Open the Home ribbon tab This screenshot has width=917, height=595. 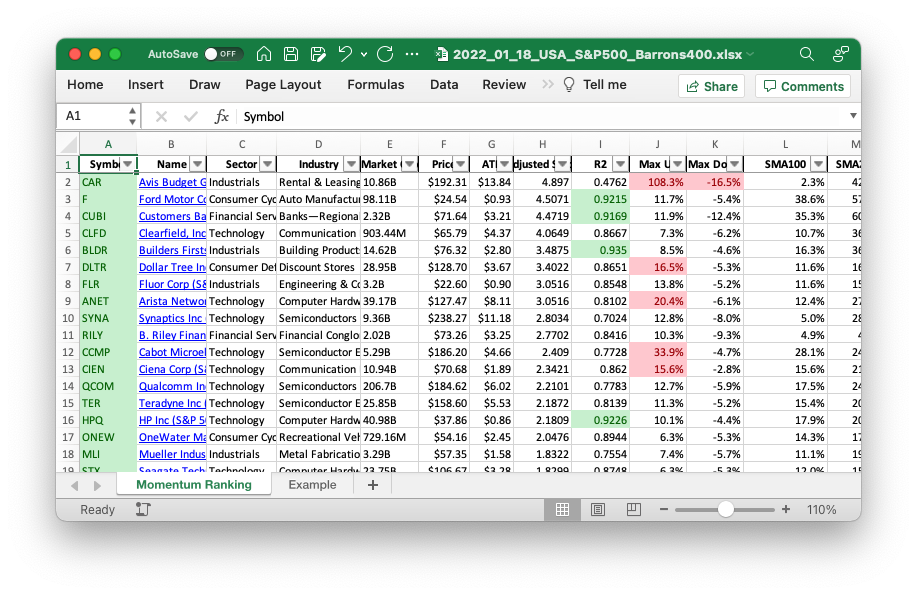pyautogui.click(x=85, y=84)
